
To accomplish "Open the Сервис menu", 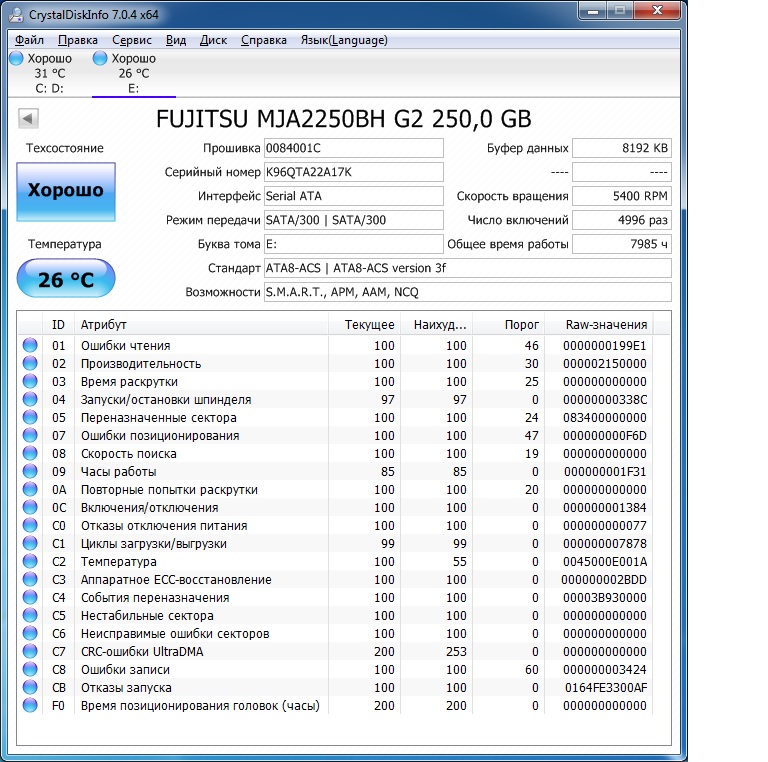I will (132, 40).
